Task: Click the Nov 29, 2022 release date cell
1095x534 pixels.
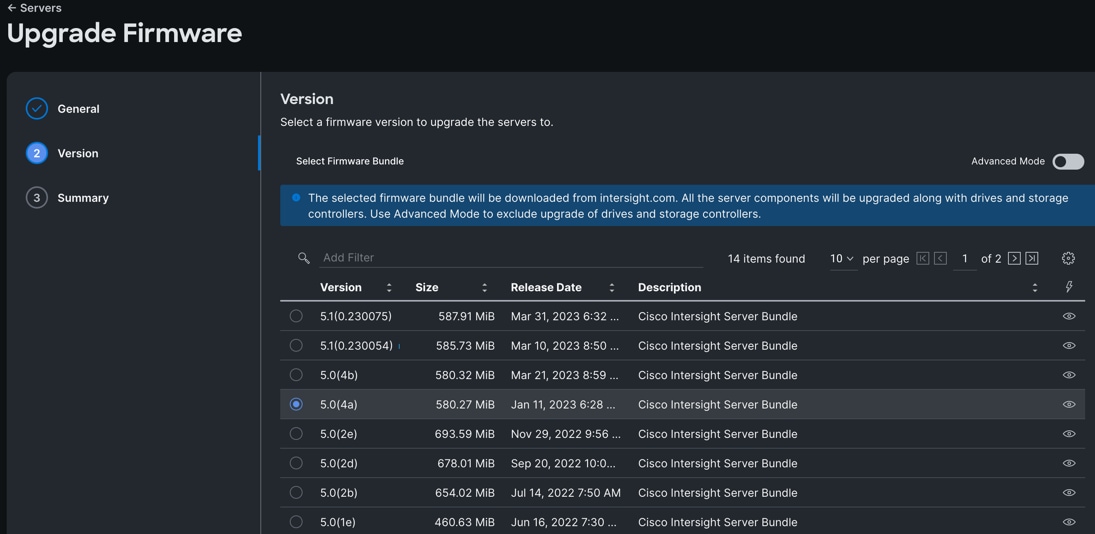Action: point(566,433)
